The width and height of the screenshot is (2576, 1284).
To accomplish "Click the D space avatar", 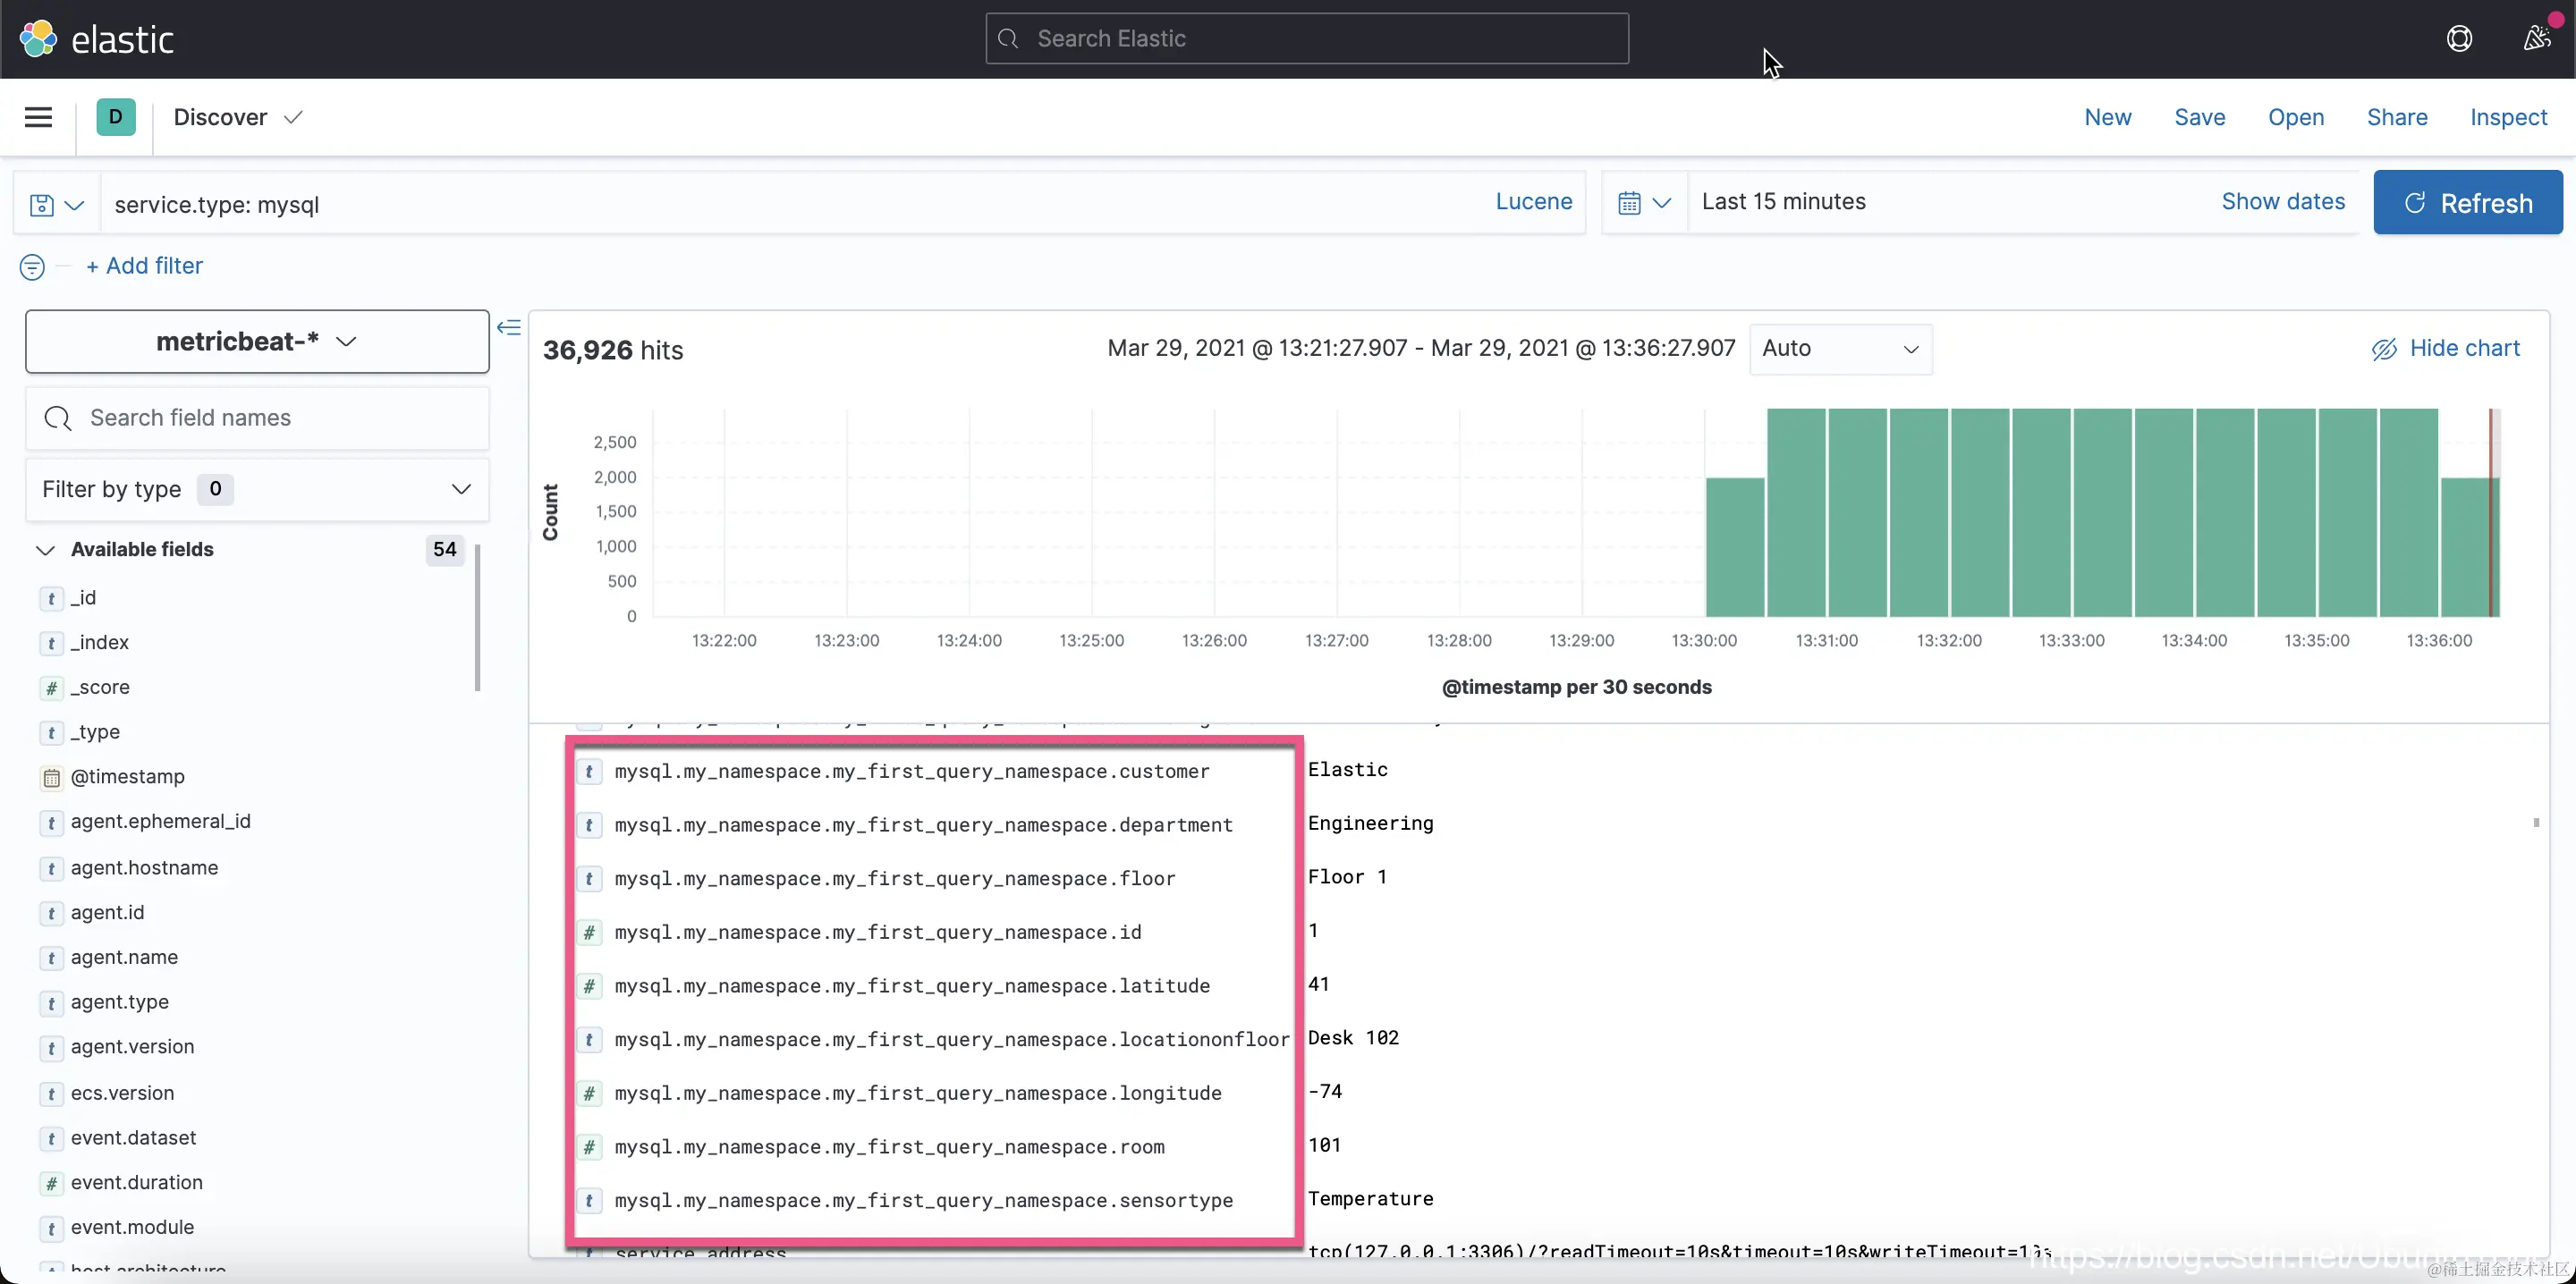I will point(116,117).
